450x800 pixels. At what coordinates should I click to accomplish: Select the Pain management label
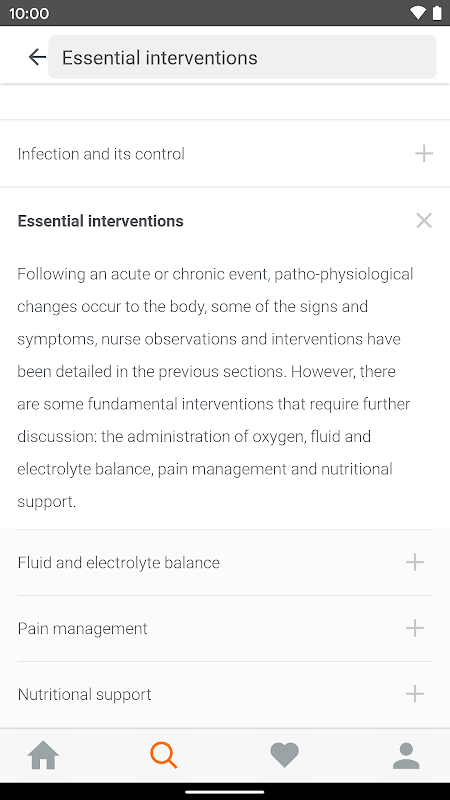pos(82,629)
